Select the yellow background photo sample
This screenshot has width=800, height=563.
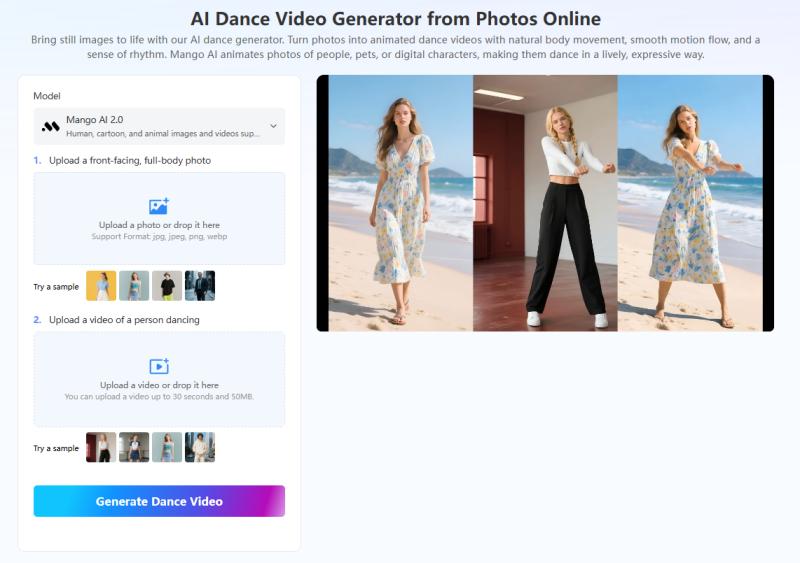101,286
